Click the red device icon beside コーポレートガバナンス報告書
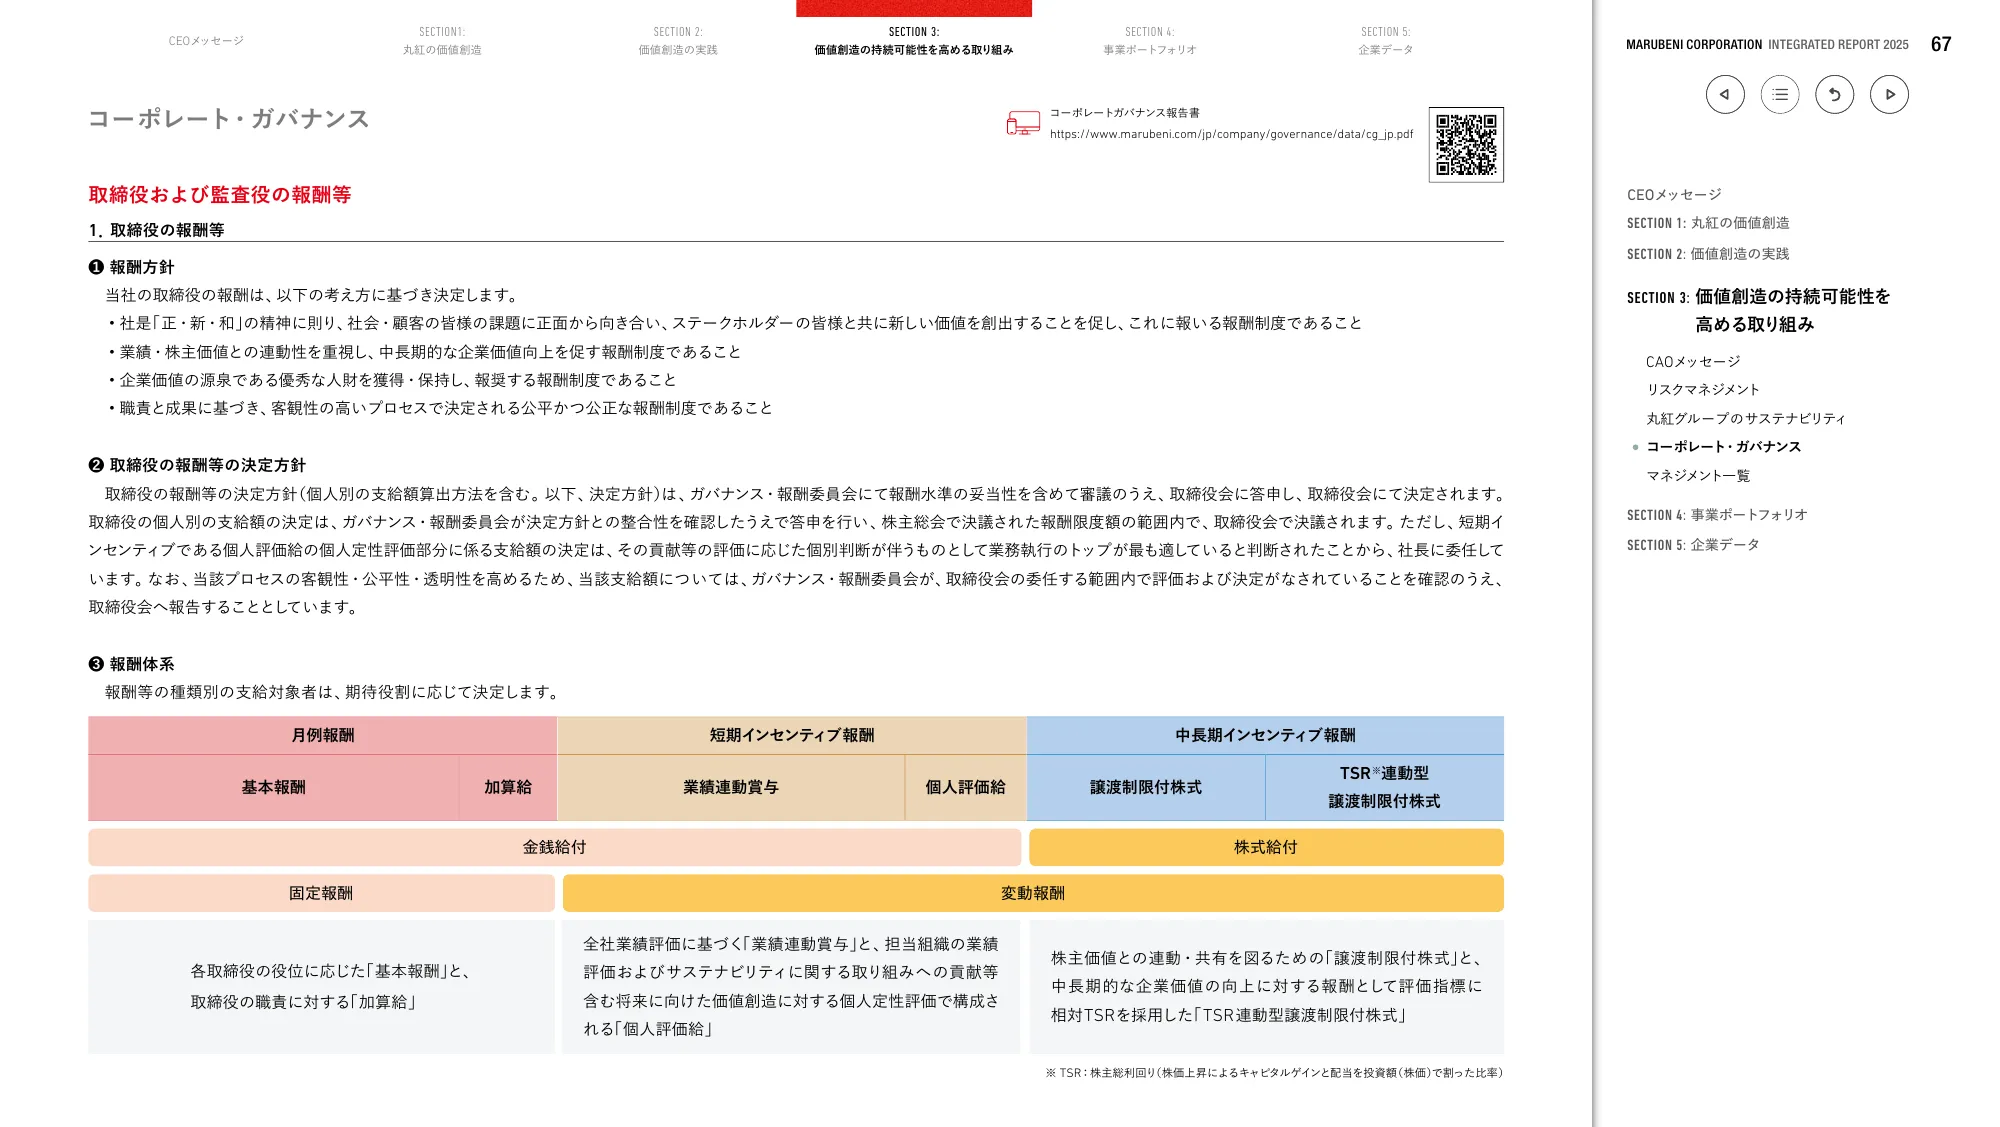This screenshot has width=2000, height=1127. (1022, 121)
